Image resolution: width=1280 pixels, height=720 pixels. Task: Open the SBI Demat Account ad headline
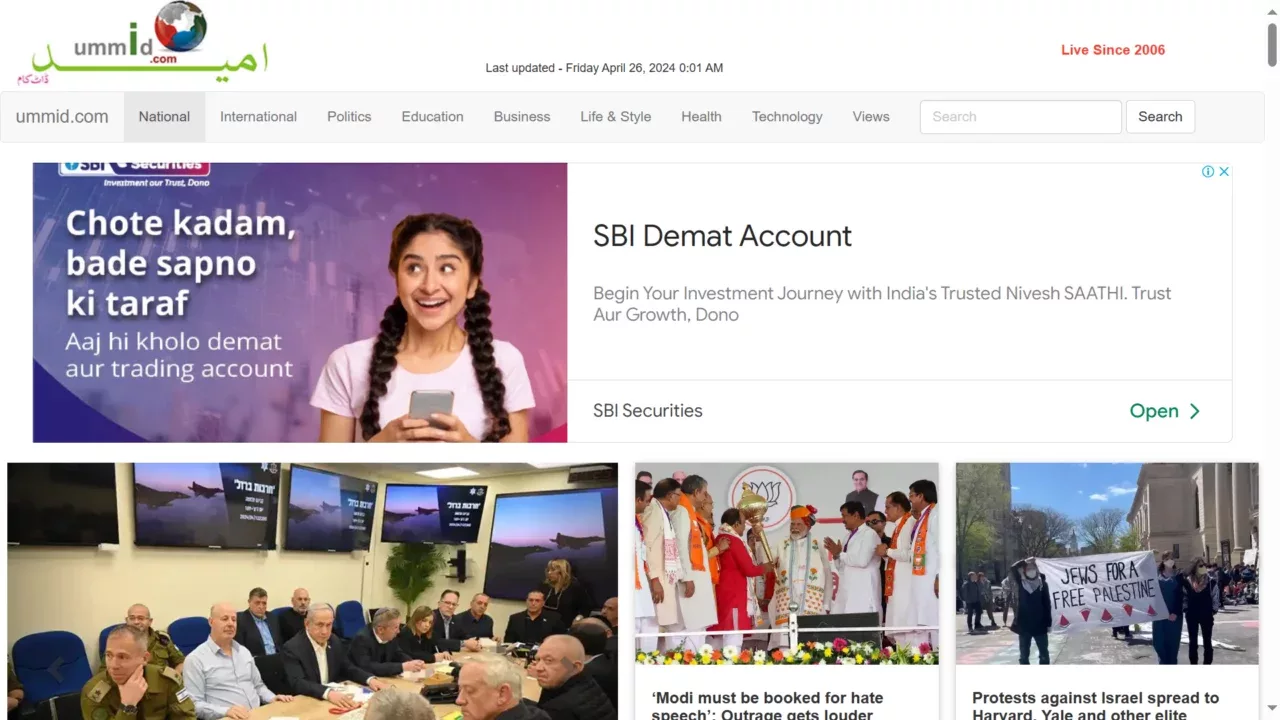tap(722, 236)
